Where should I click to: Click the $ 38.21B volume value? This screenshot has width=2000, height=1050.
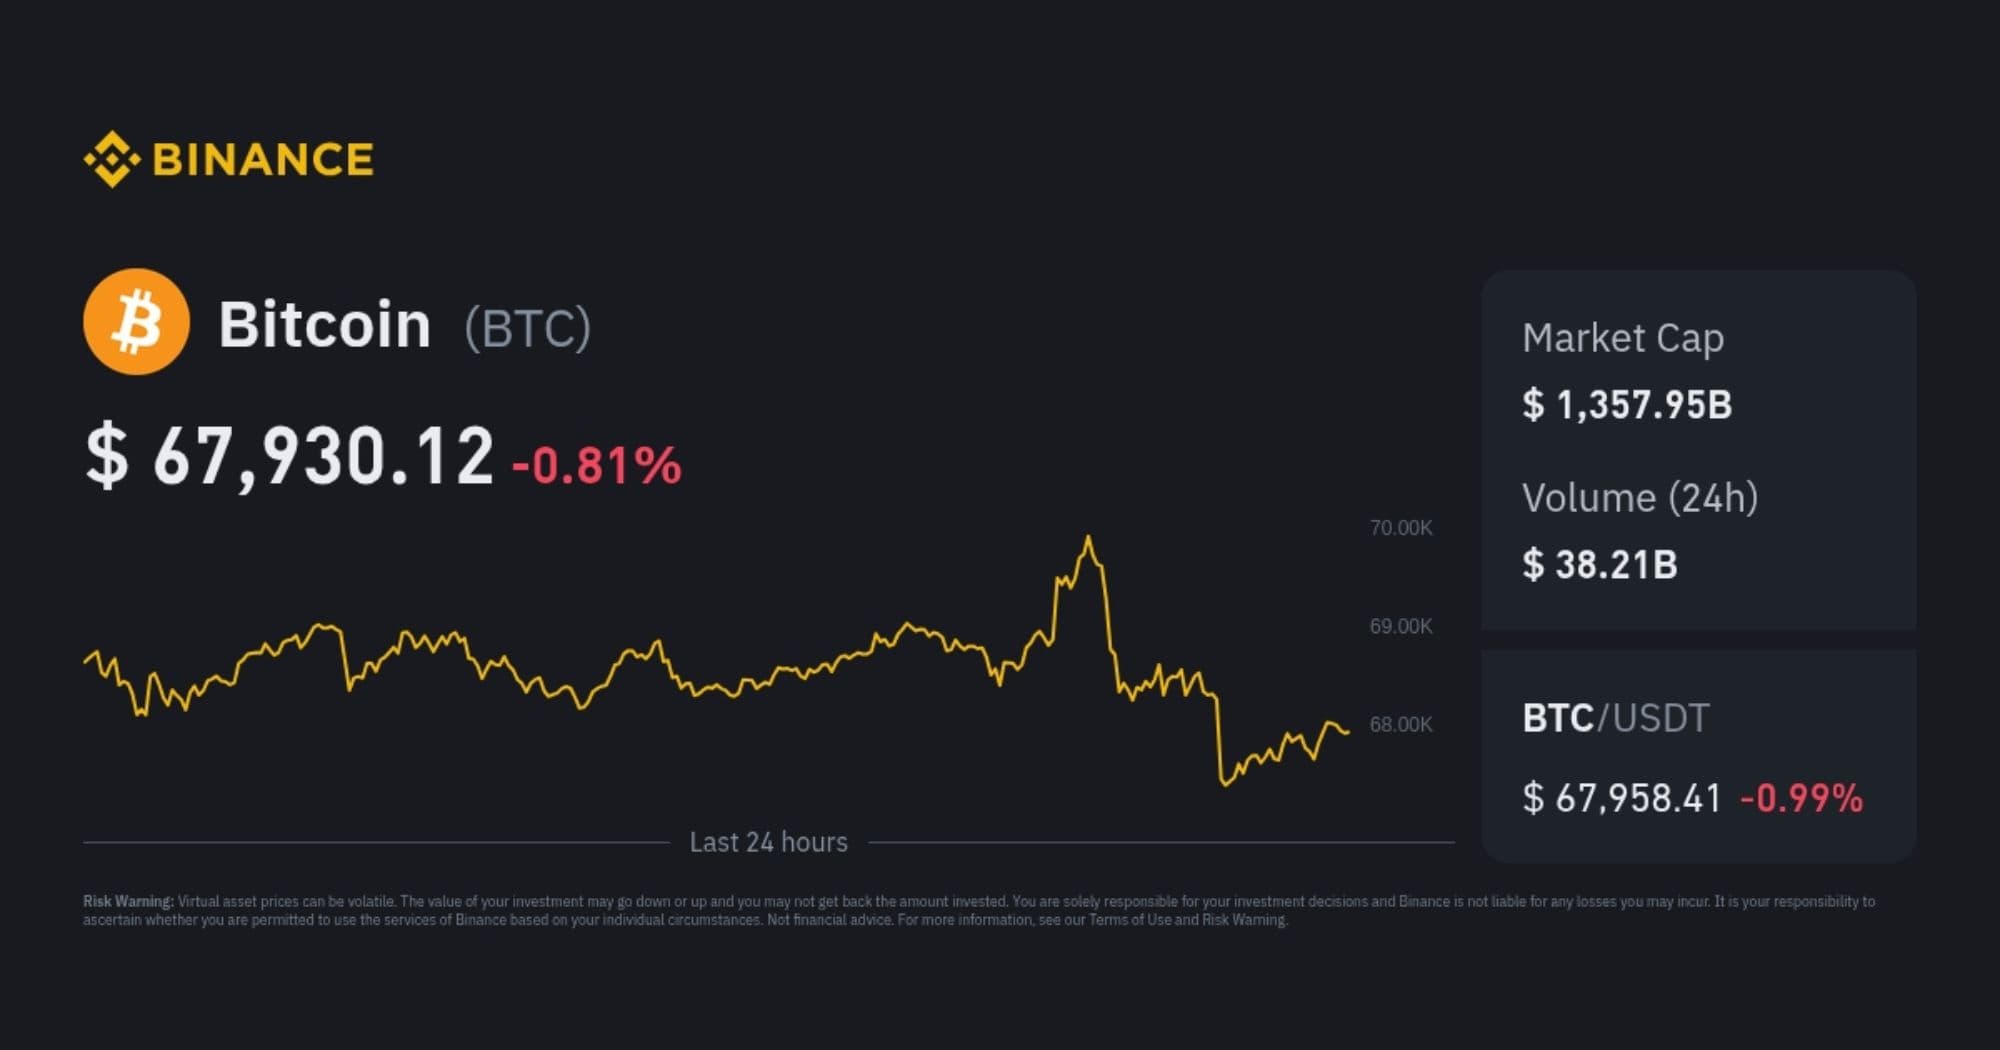pos(1599,565)
